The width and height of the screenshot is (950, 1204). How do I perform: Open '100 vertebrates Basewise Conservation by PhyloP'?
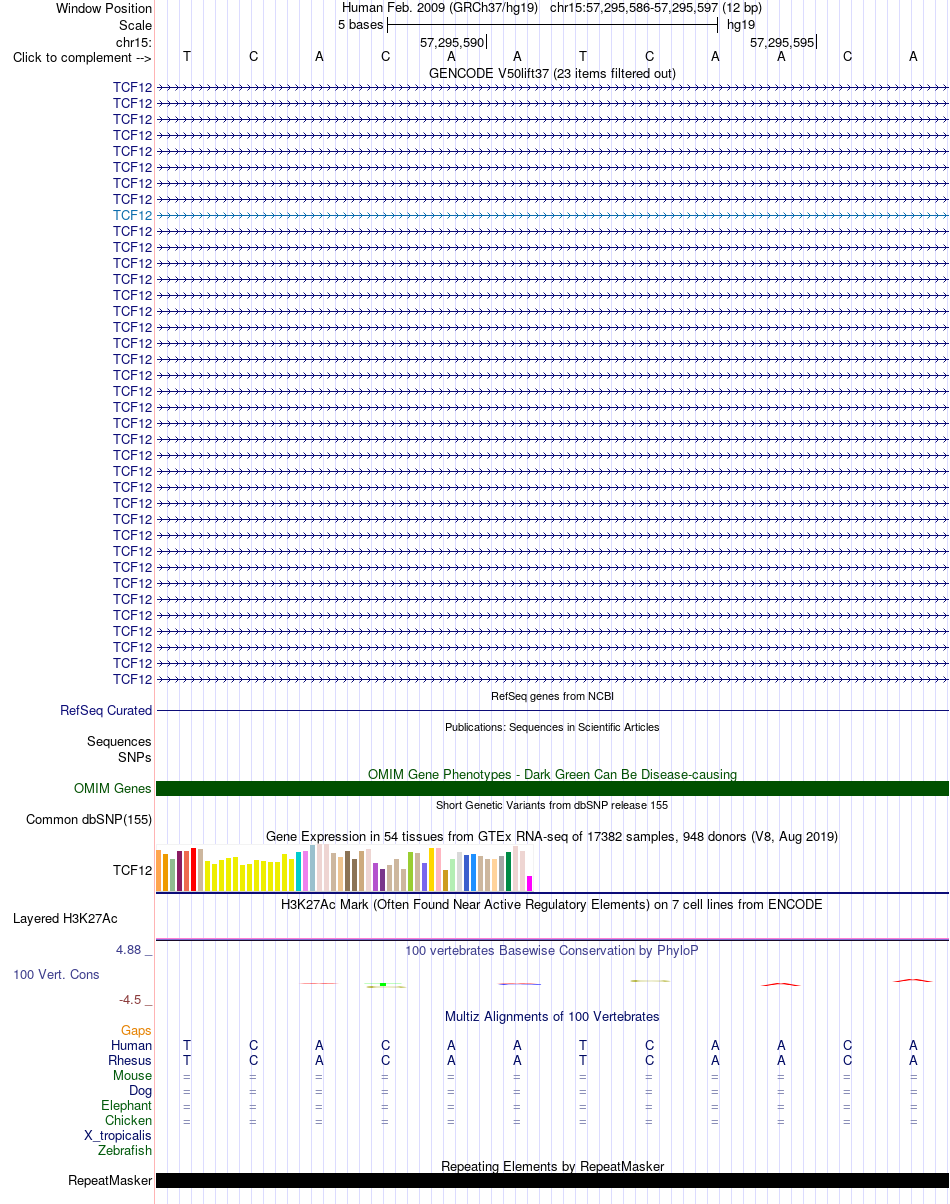point(552,950)
